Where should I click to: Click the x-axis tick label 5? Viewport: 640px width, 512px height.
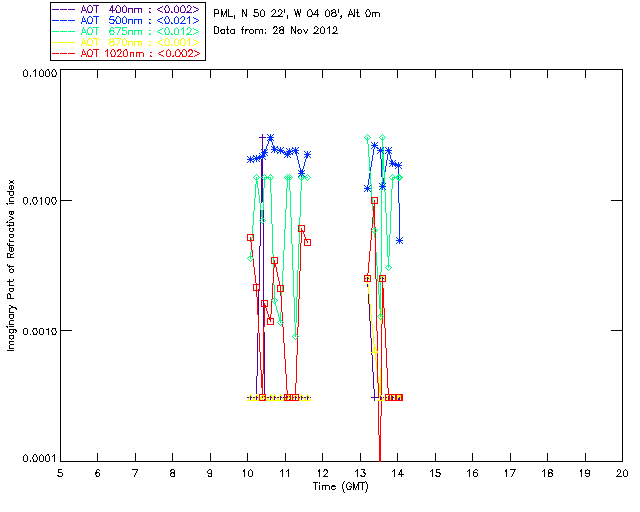tap(60, 473)
